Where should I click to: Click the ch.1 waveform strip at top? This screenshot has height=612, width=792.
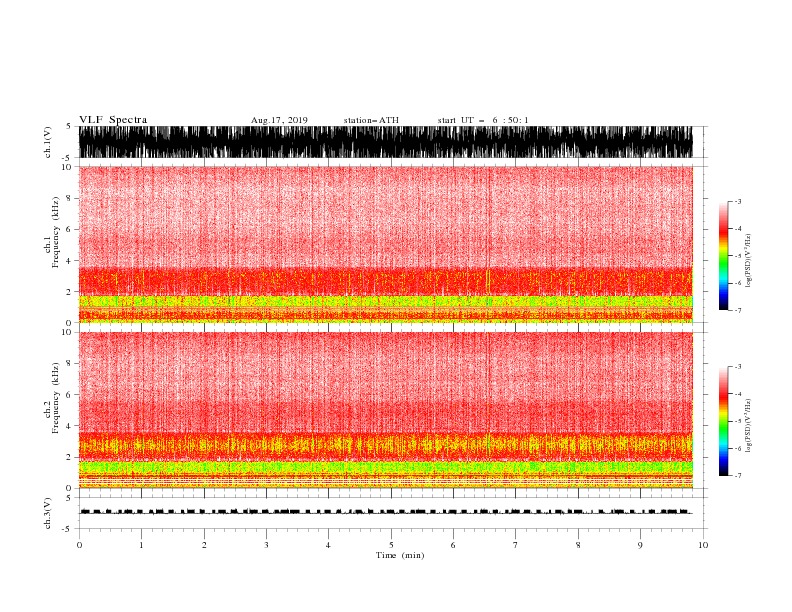[x=385, y=142]
